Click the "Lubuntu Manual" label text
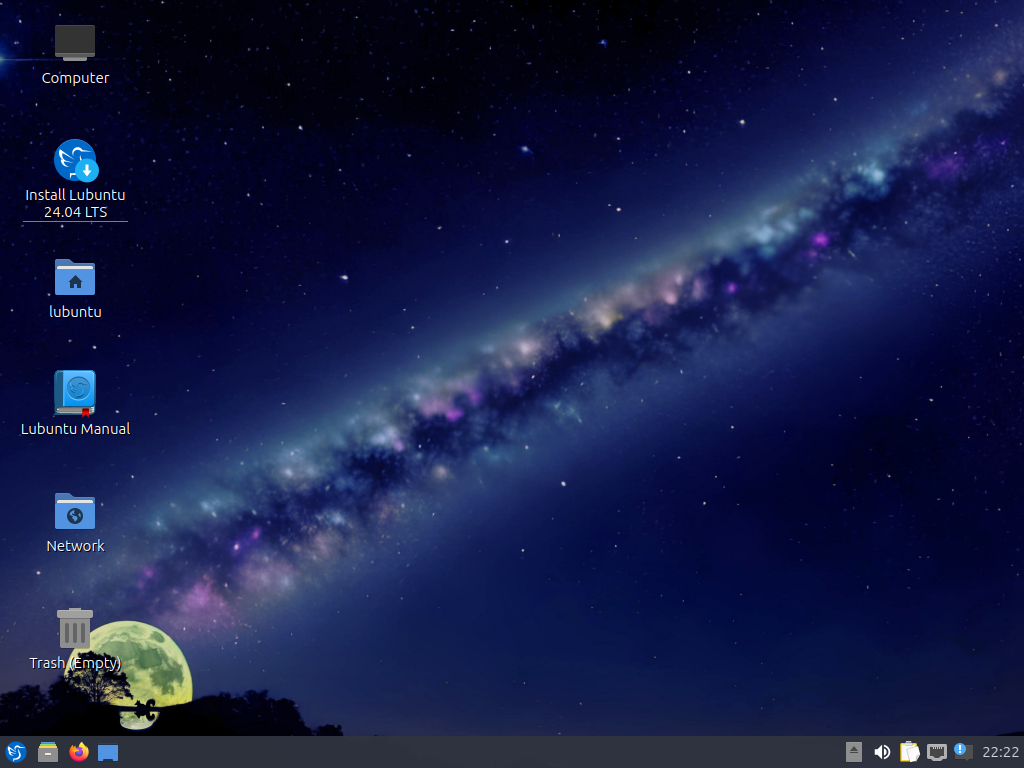 click(x=75, y=429)
